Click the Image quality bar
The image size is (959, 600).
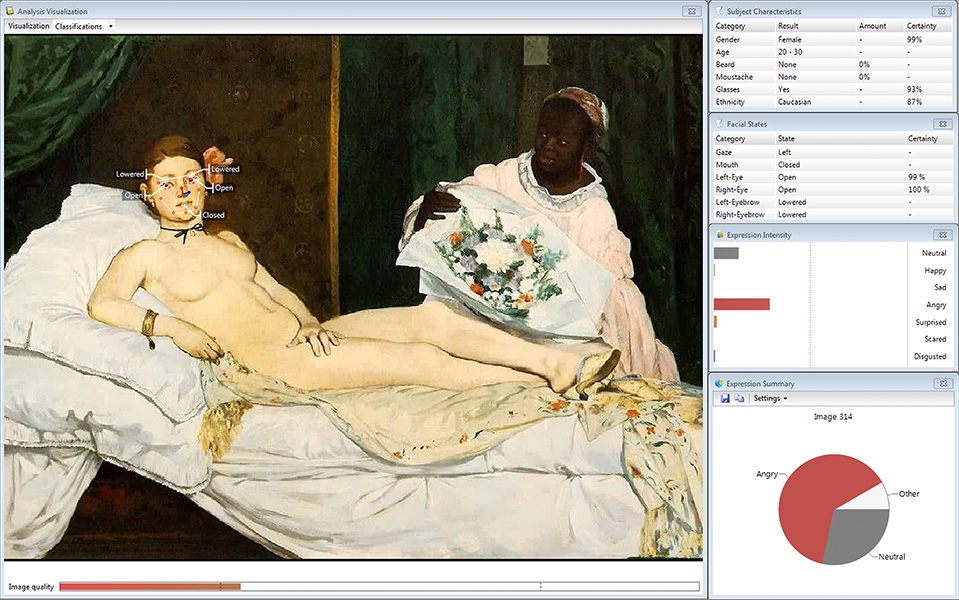379,587
